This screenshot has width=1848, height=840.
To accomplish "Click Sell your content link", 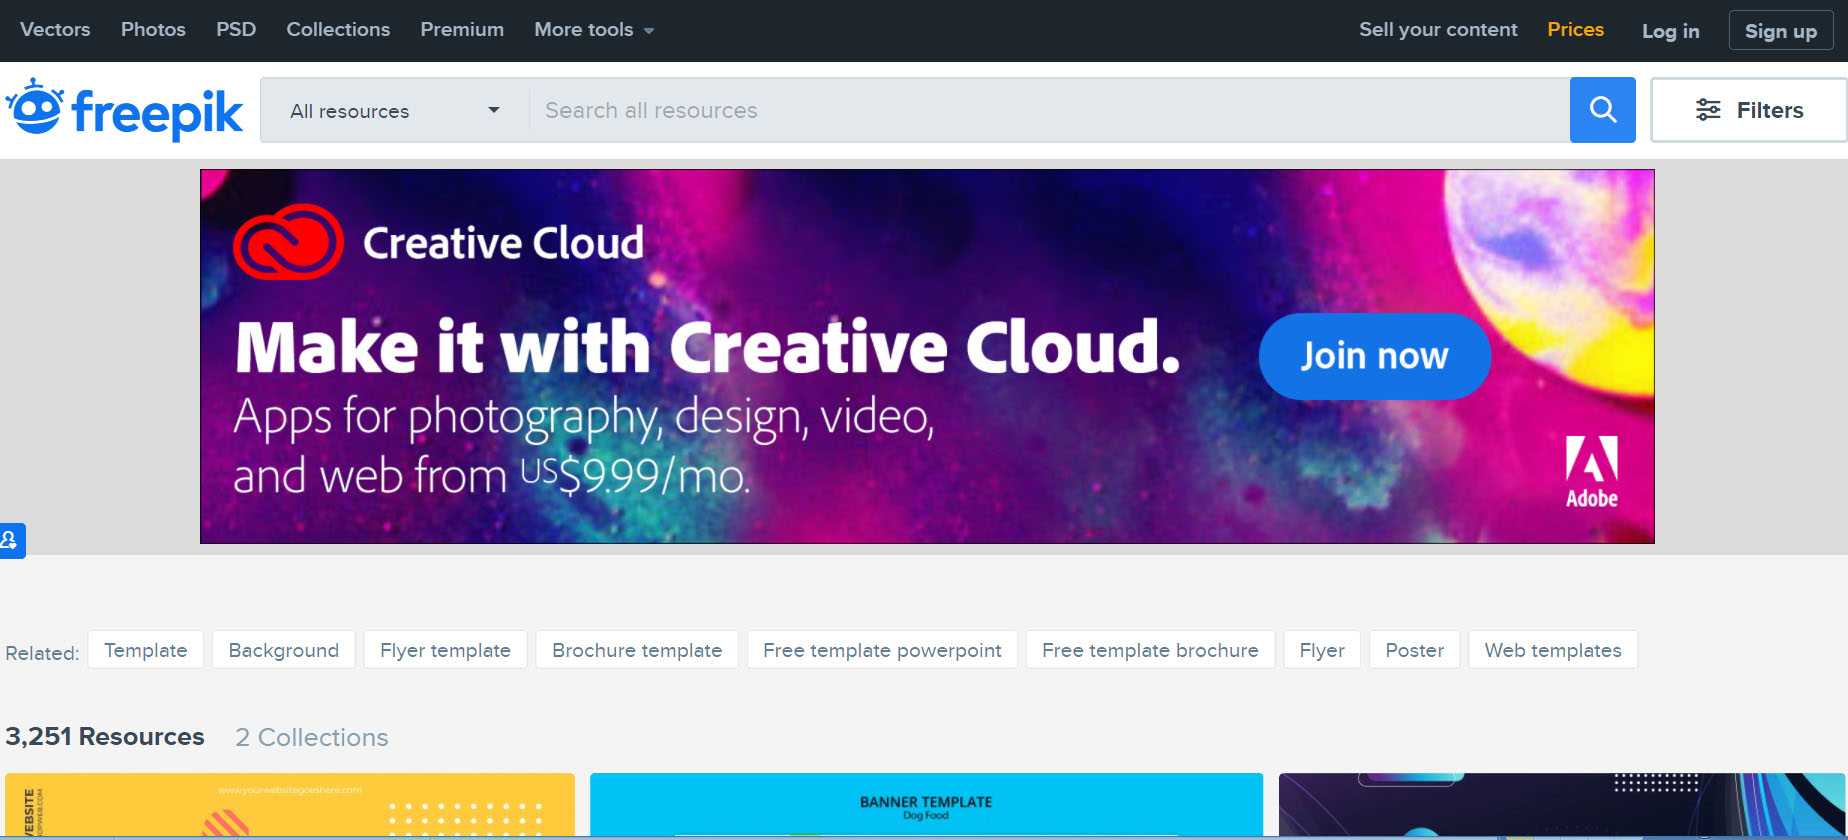I will (1438, 30).
